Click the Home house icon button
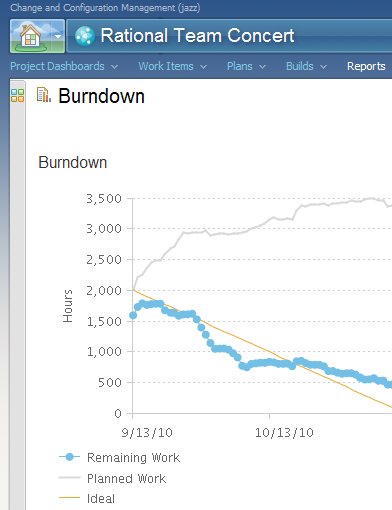The width and height of the screenshot is (392, 510). (31, 36)
